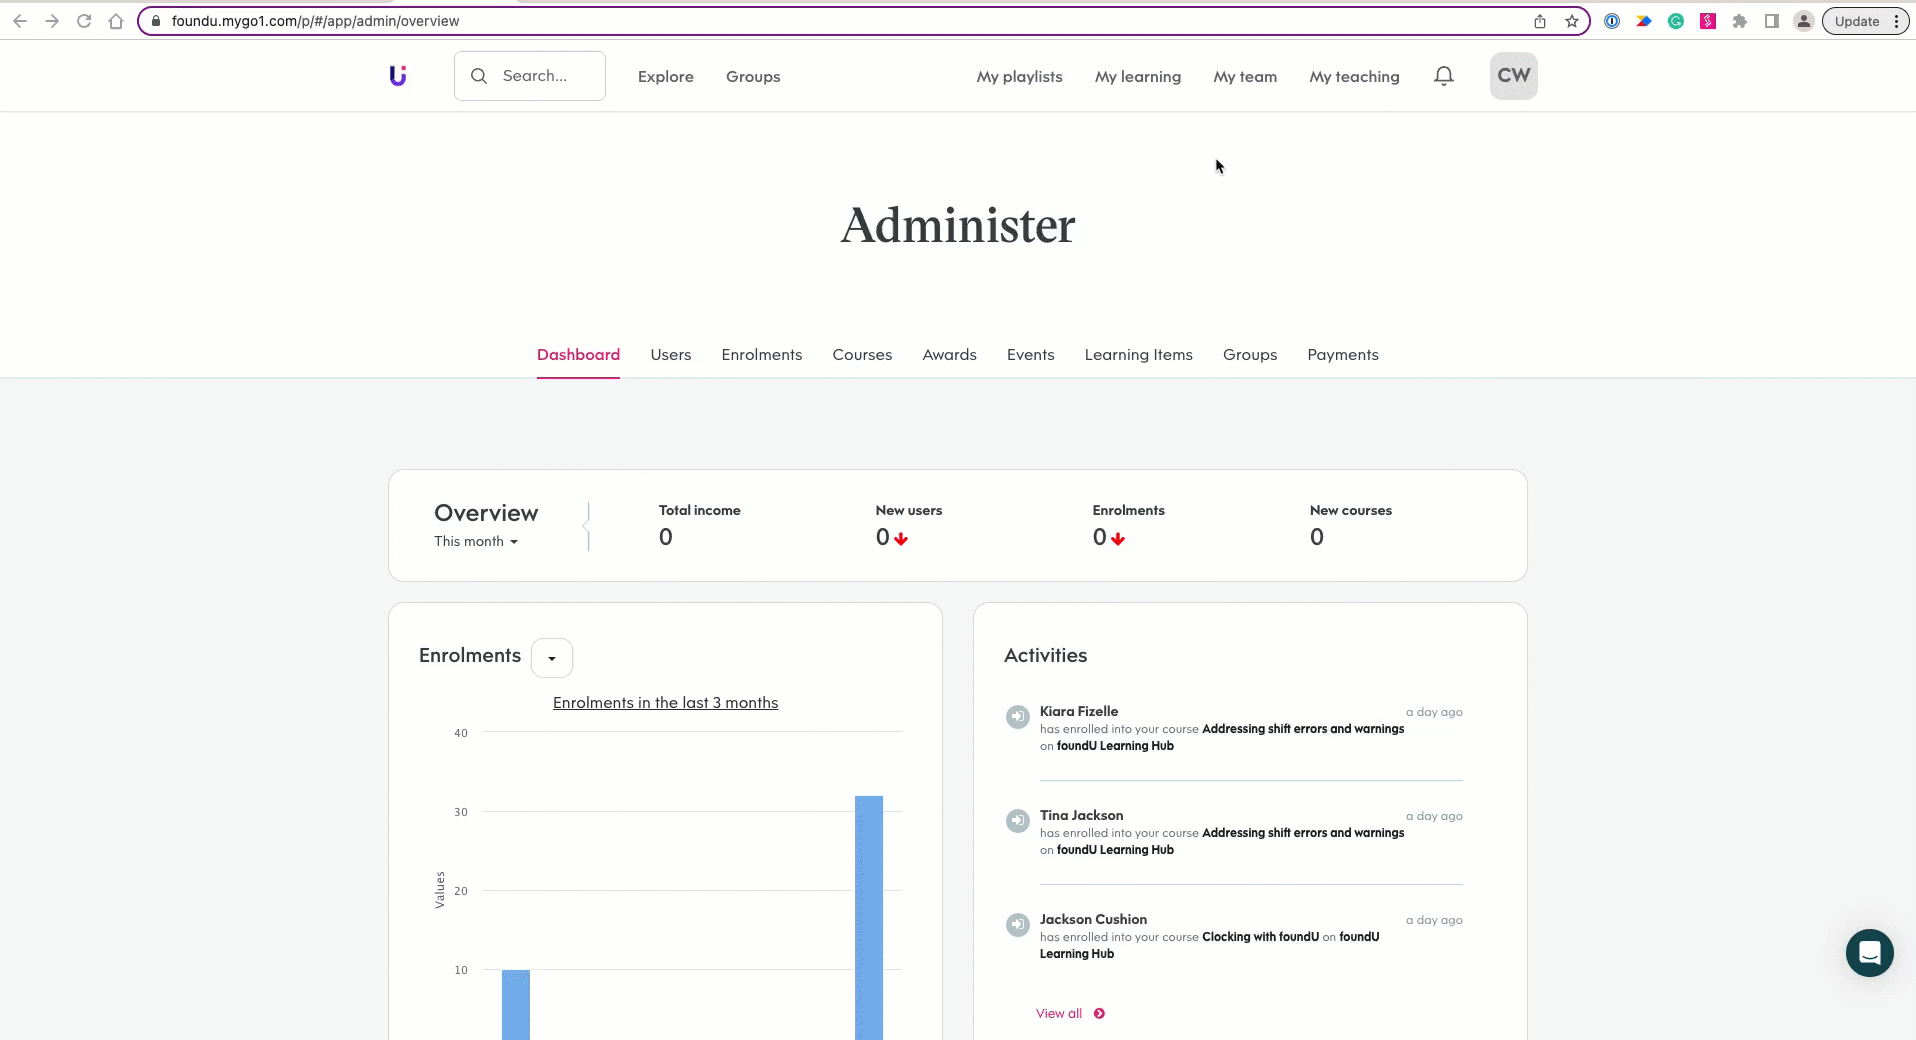The width and height of the screenshot is (1916, 1040).
Task: Open the chat support widget
Action: point(1869,953)
